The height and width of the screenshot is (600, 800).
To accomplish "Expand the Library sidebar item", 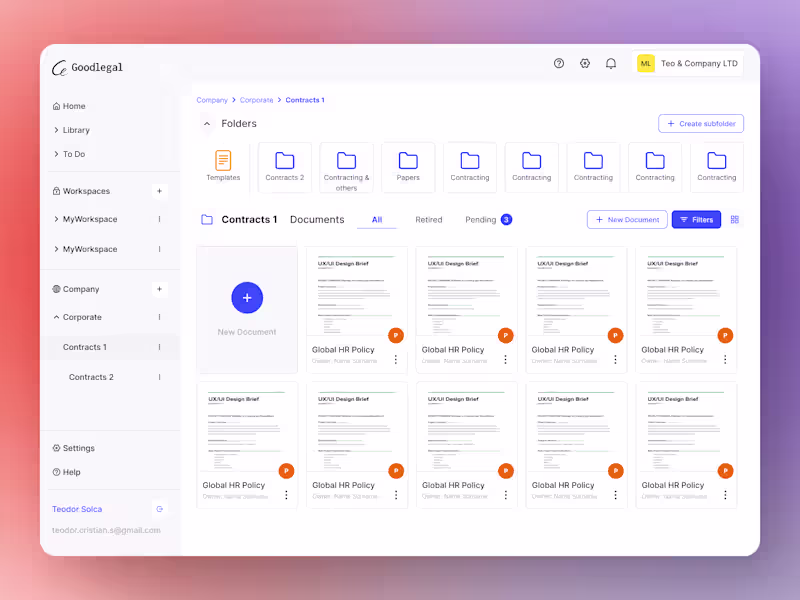I will pyautogui.click(x=75, y=130).
